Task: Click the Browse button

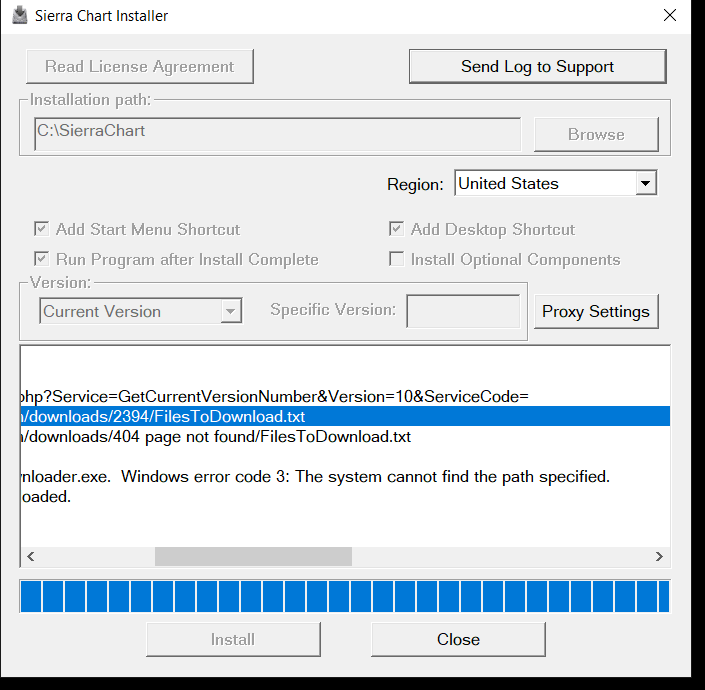Action: [x=596, y=134]
